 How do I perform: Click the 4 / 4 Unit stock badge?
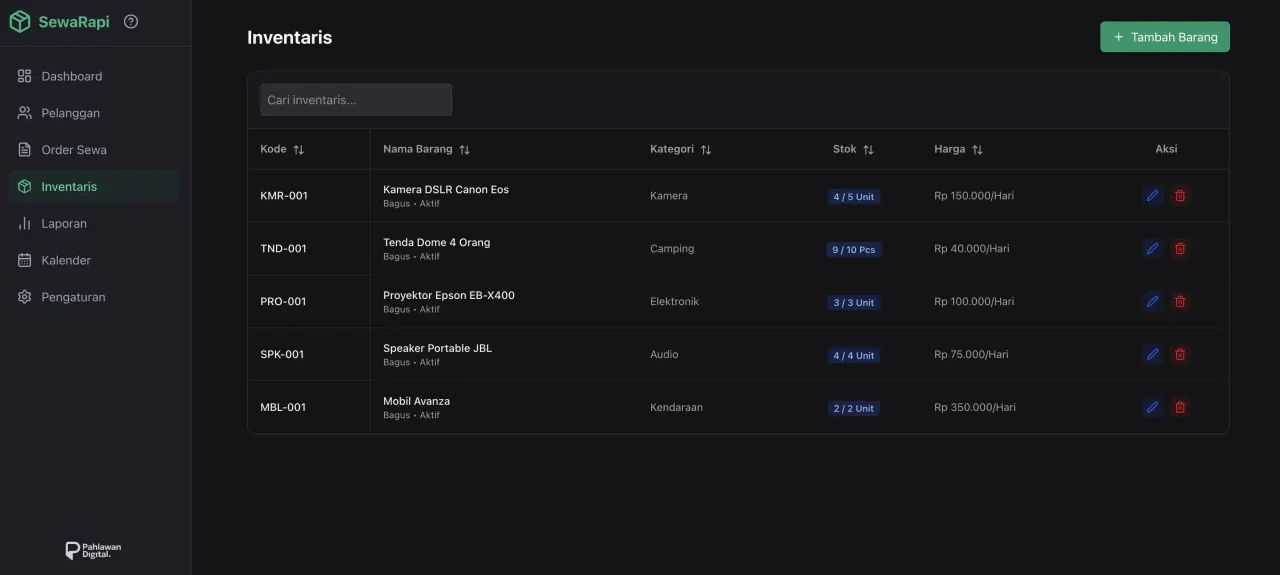pos(854,355)
